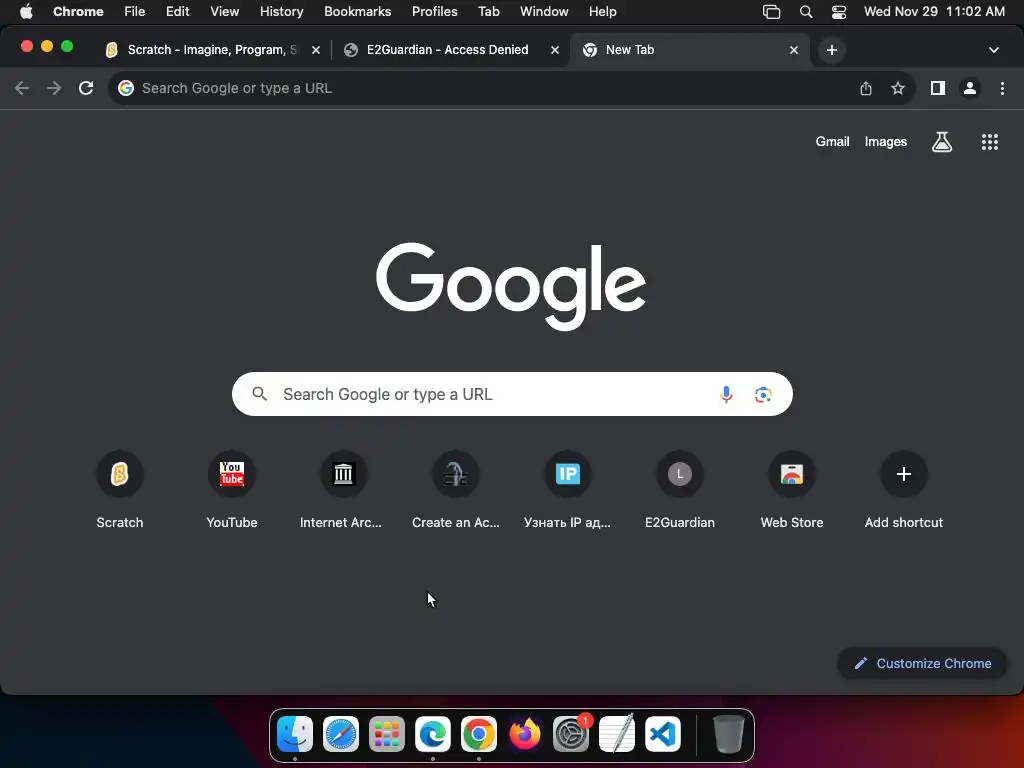
Task: Open the date and time display
Action: click(x=934, y=12)
